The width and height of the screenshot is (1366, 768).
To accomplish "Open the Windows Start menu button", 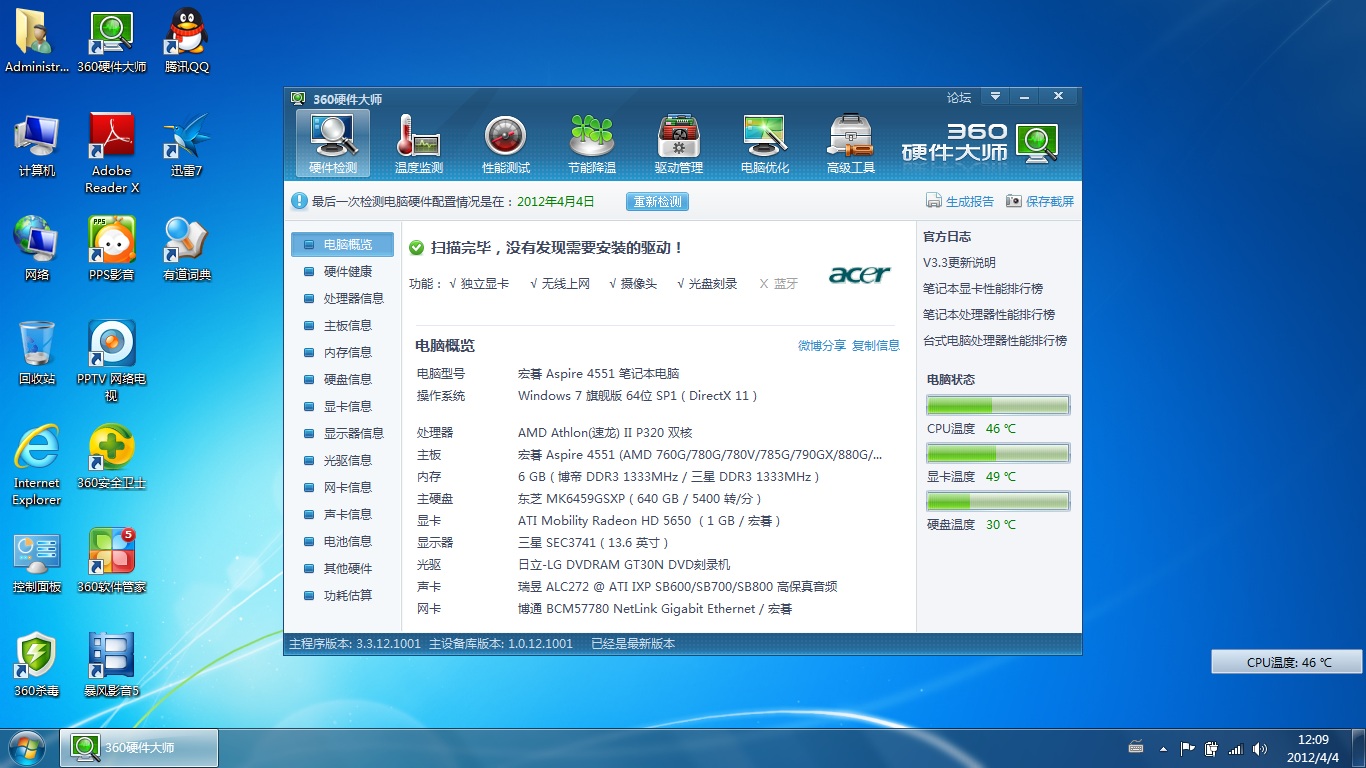I will tap(26, 747).
